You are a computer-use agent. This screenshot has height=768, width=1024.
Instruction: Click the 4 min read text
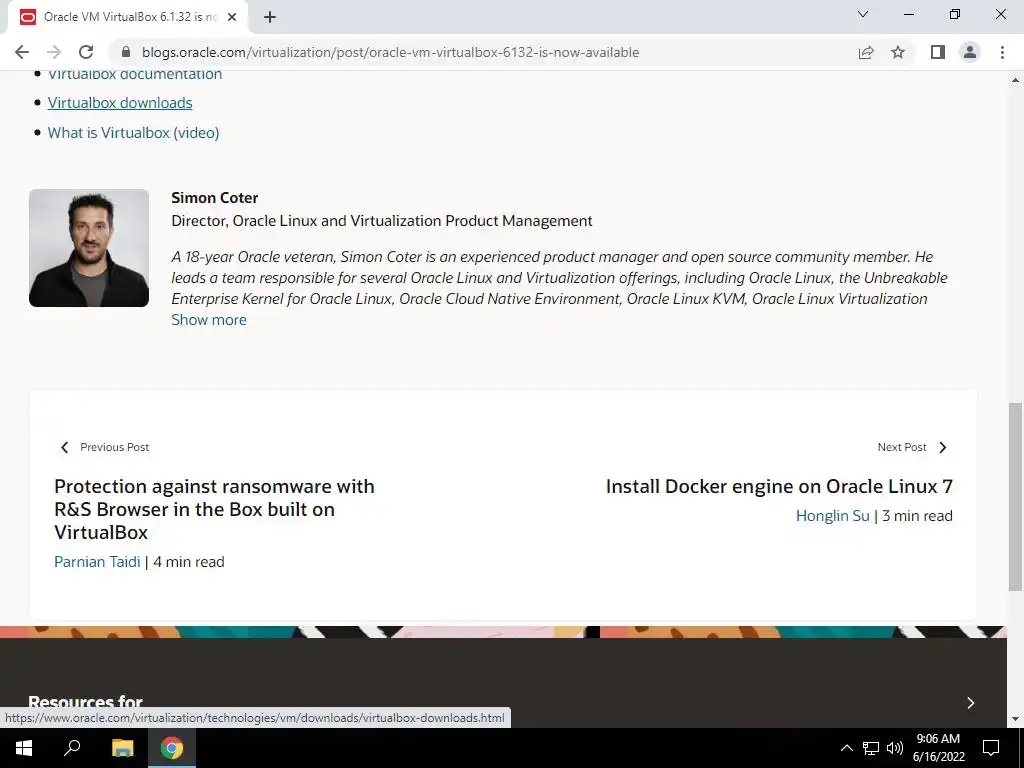click(x=189, y=562)
